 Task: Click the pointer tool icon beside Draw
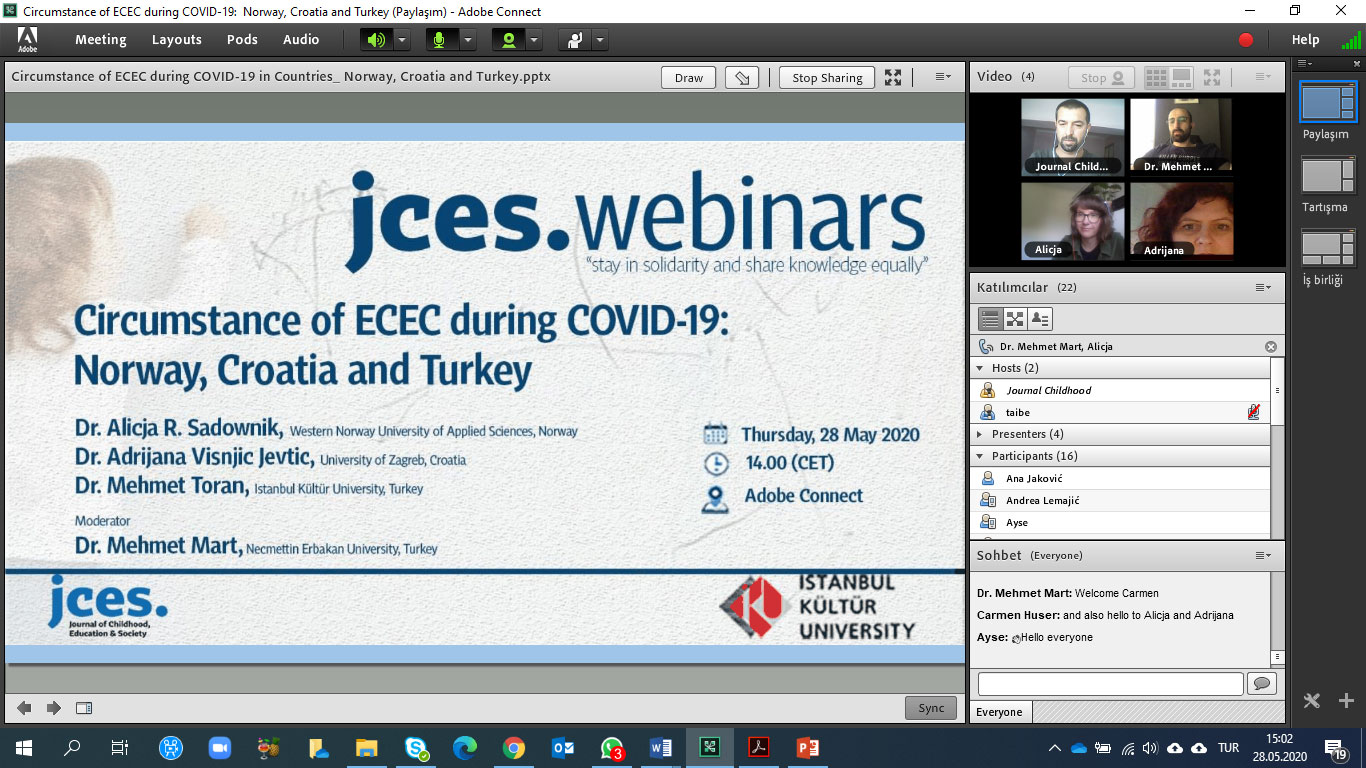741,78
